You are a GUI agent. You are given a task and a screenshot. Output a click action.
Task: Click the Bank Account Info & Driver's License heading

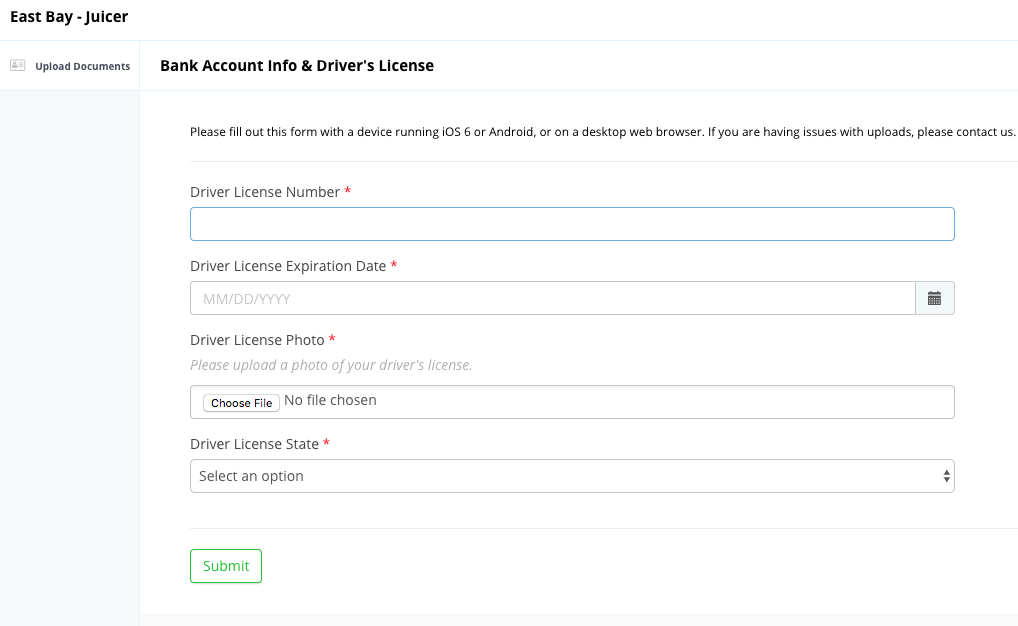(x=297, y=66)
